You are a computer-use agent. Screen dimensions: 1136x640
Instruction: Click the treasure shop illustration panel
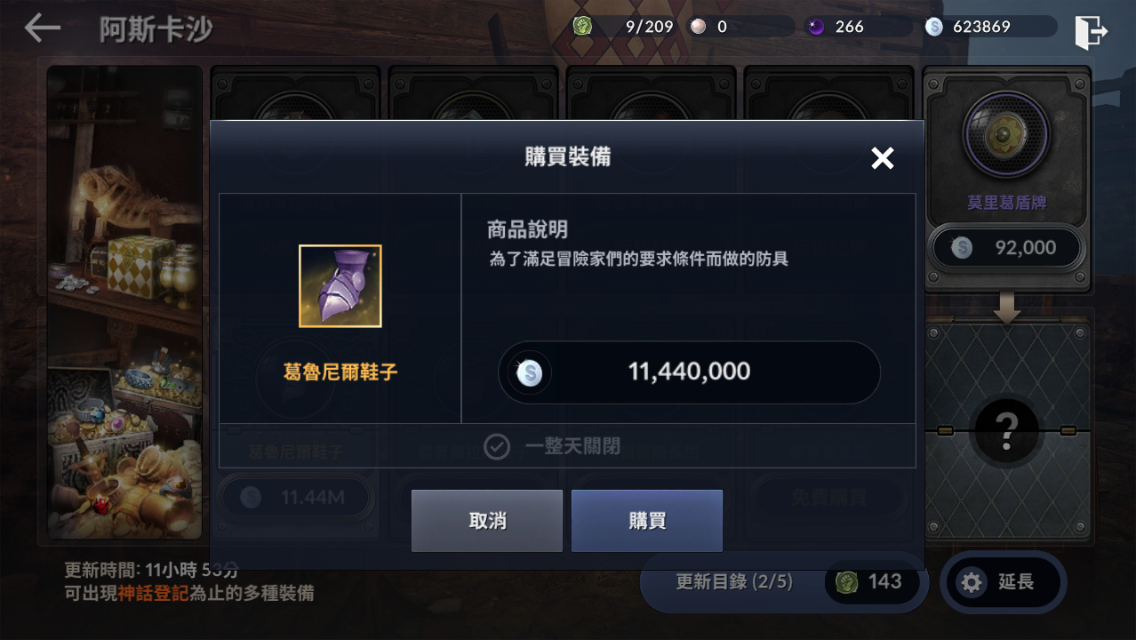pyautogui.click(x=125, y=302)
